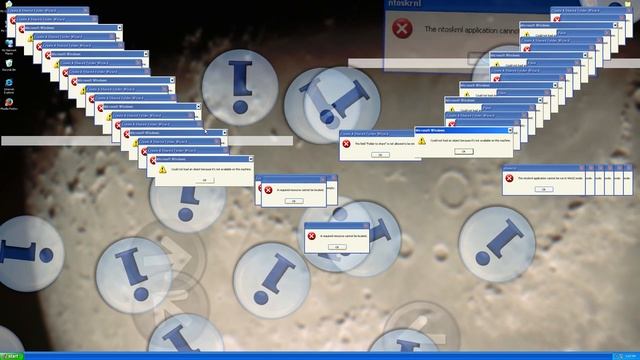Open My Network Places desktop icon
Viewport: 640px width, 360px height.
(x=9, y=47)
